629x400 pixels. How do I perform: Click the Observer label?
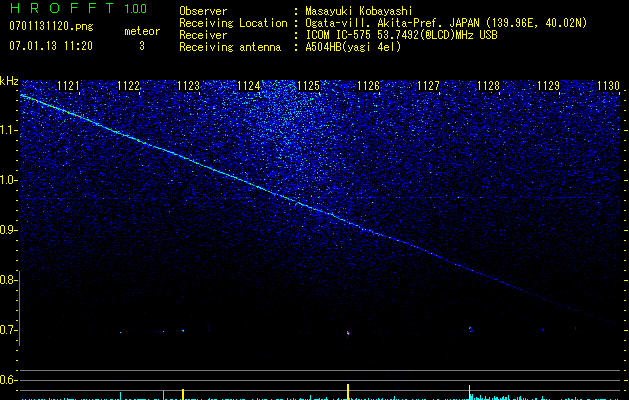[203, 11]
